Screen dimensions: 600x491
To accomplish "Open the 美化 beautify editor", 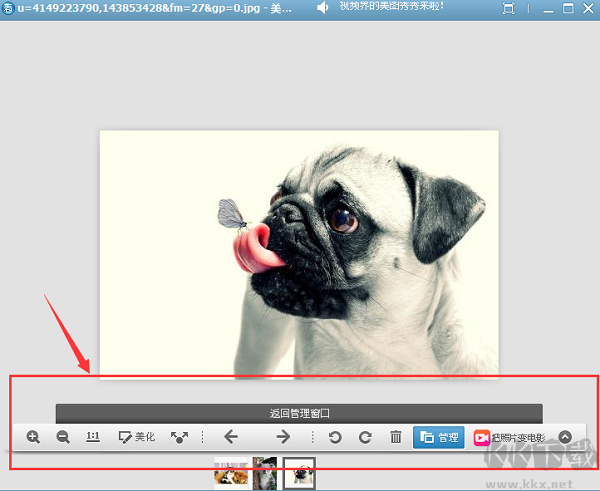I will pyautogui.click(x=136, y=437).
